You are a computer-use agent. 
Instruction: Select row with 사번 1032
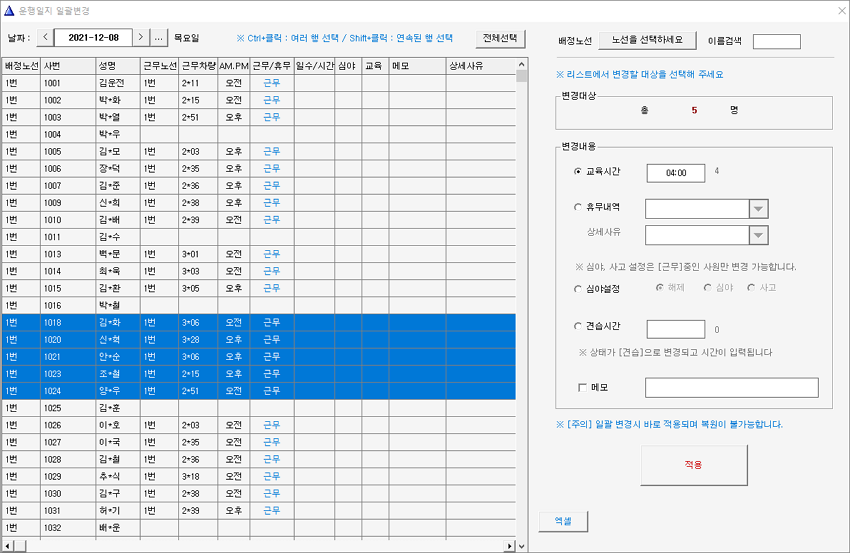tap(259, 528)
